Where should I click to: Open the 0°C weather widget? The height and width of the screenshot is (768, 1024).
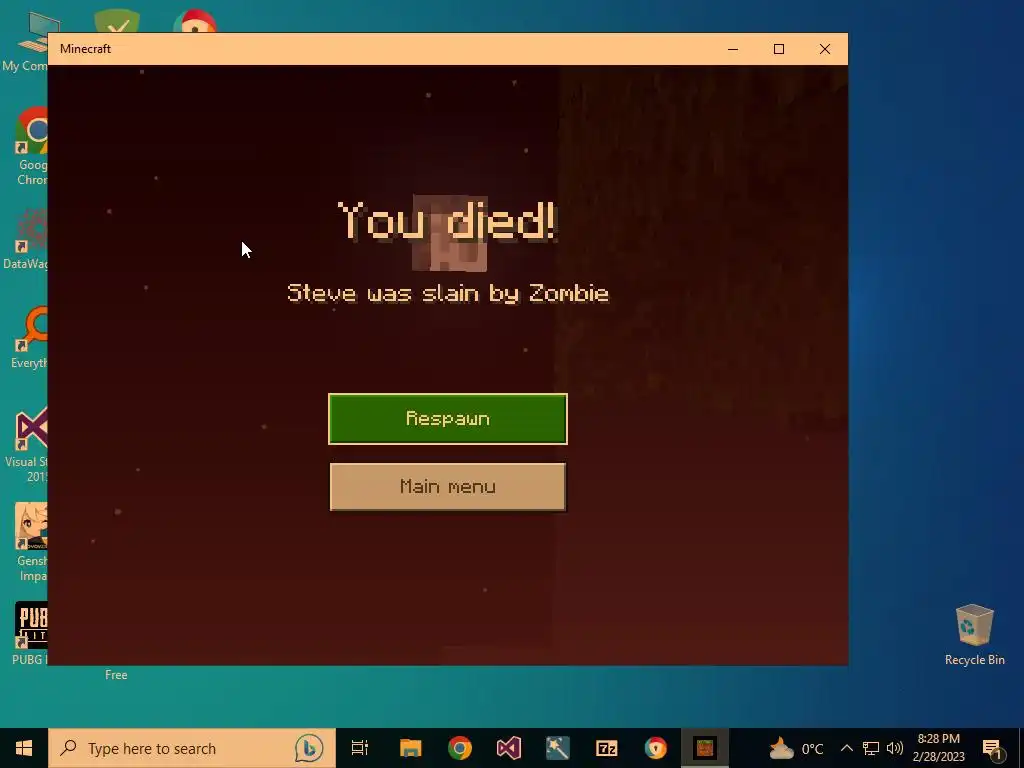coord(796,748)
